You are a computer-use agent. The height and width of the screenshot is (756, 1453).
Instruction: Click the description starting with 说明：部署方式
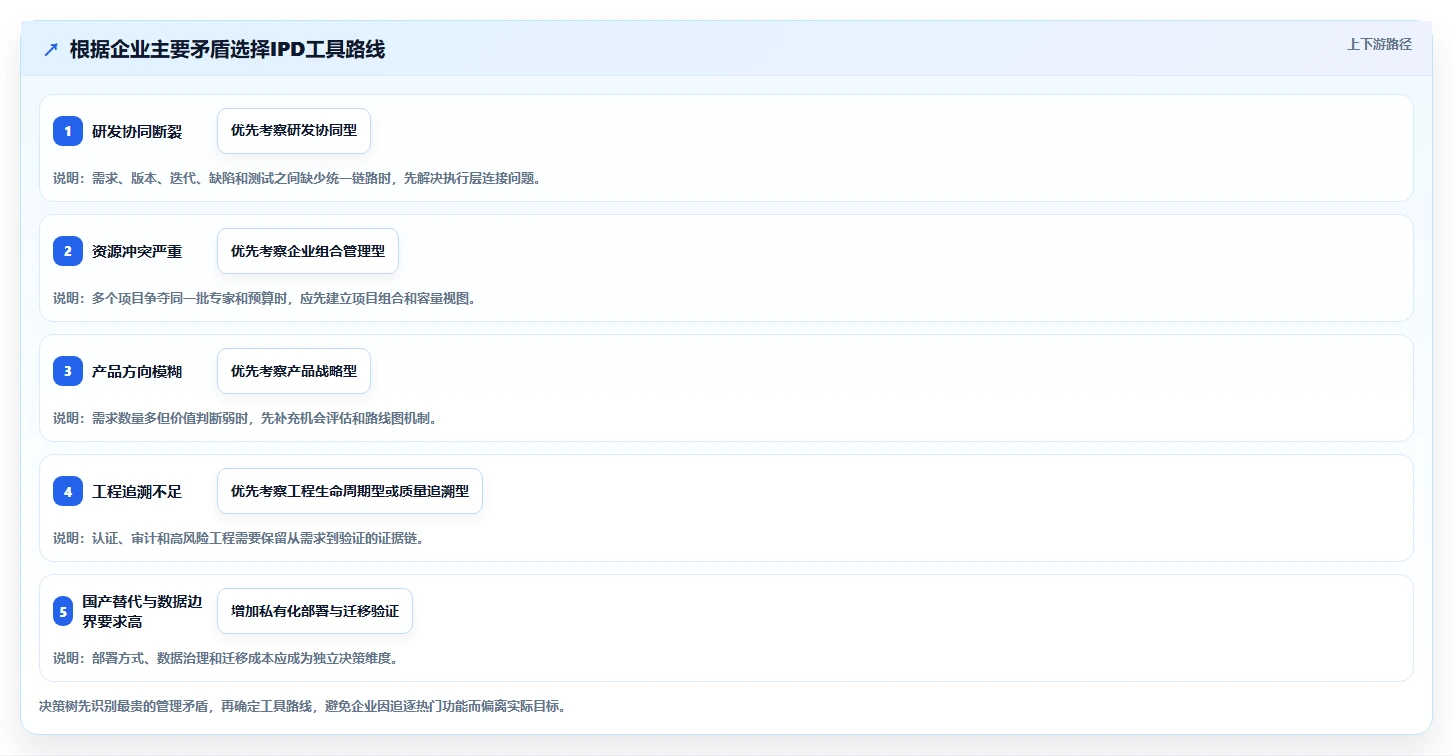(x=225, y=658)
